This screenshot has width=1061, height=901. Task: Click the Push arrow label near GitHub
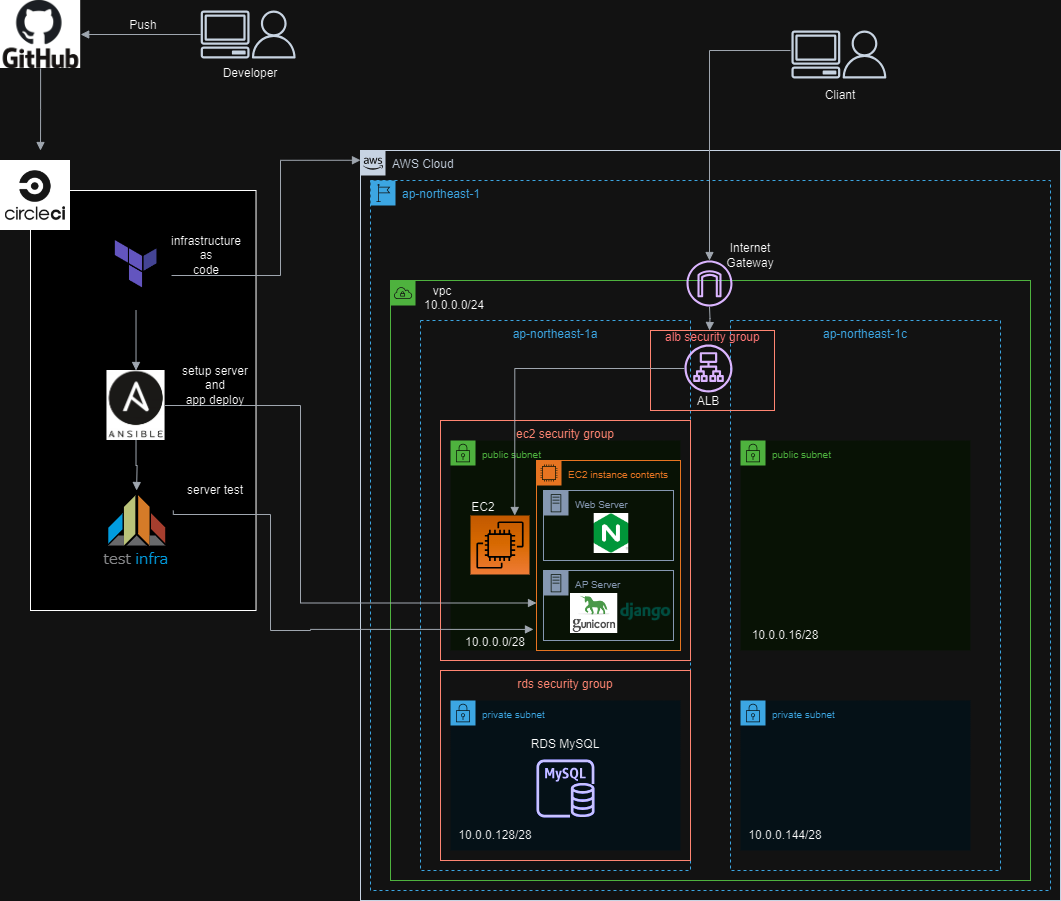(142, 24)
